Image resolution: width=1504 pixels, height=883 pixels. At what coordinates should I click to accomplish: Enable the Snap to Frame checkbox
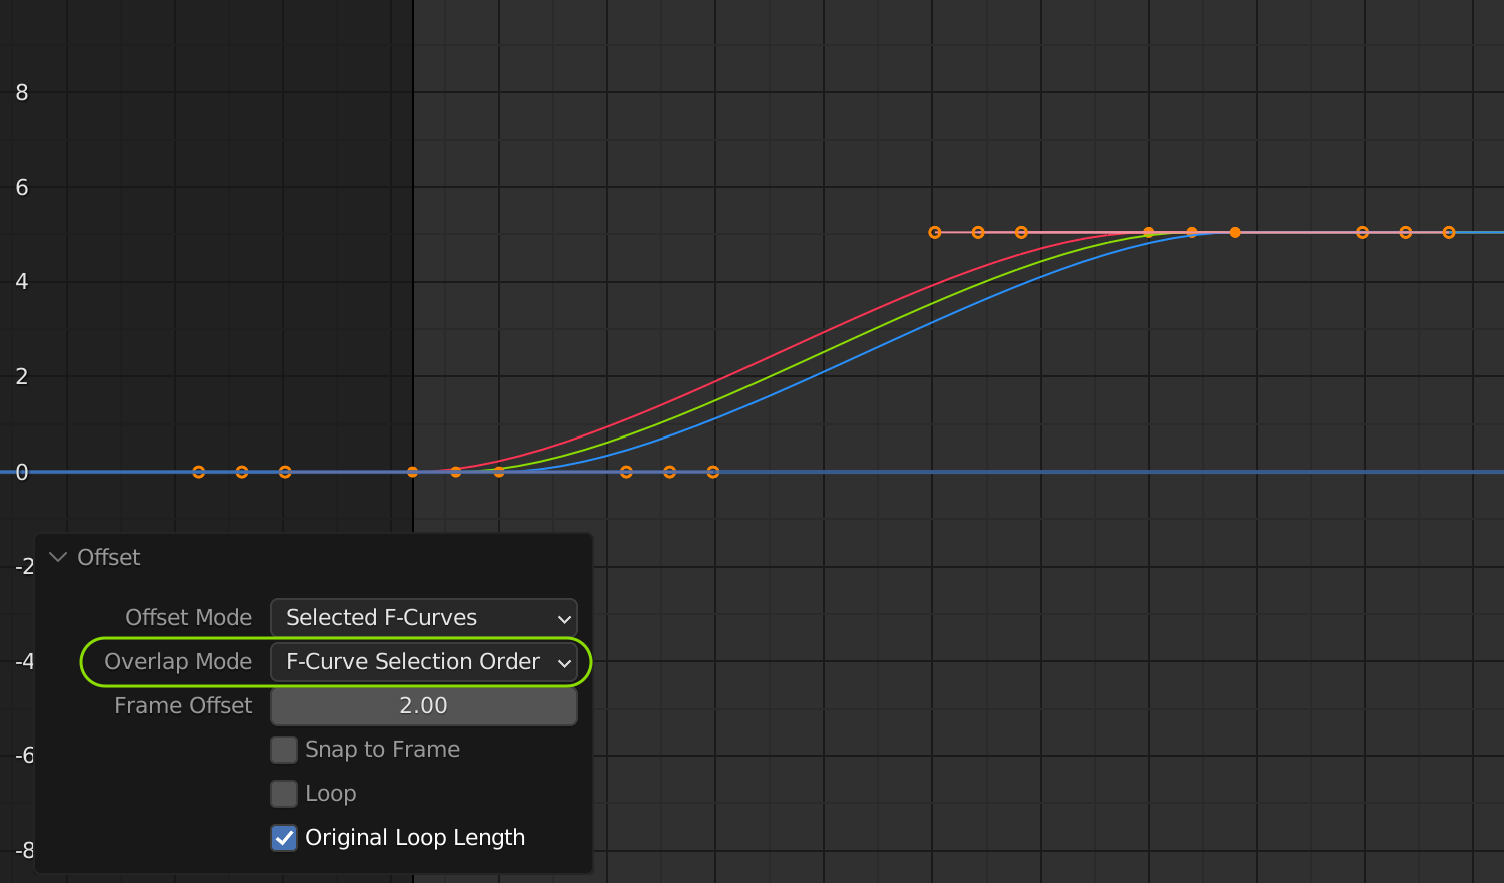coord(284,749)
